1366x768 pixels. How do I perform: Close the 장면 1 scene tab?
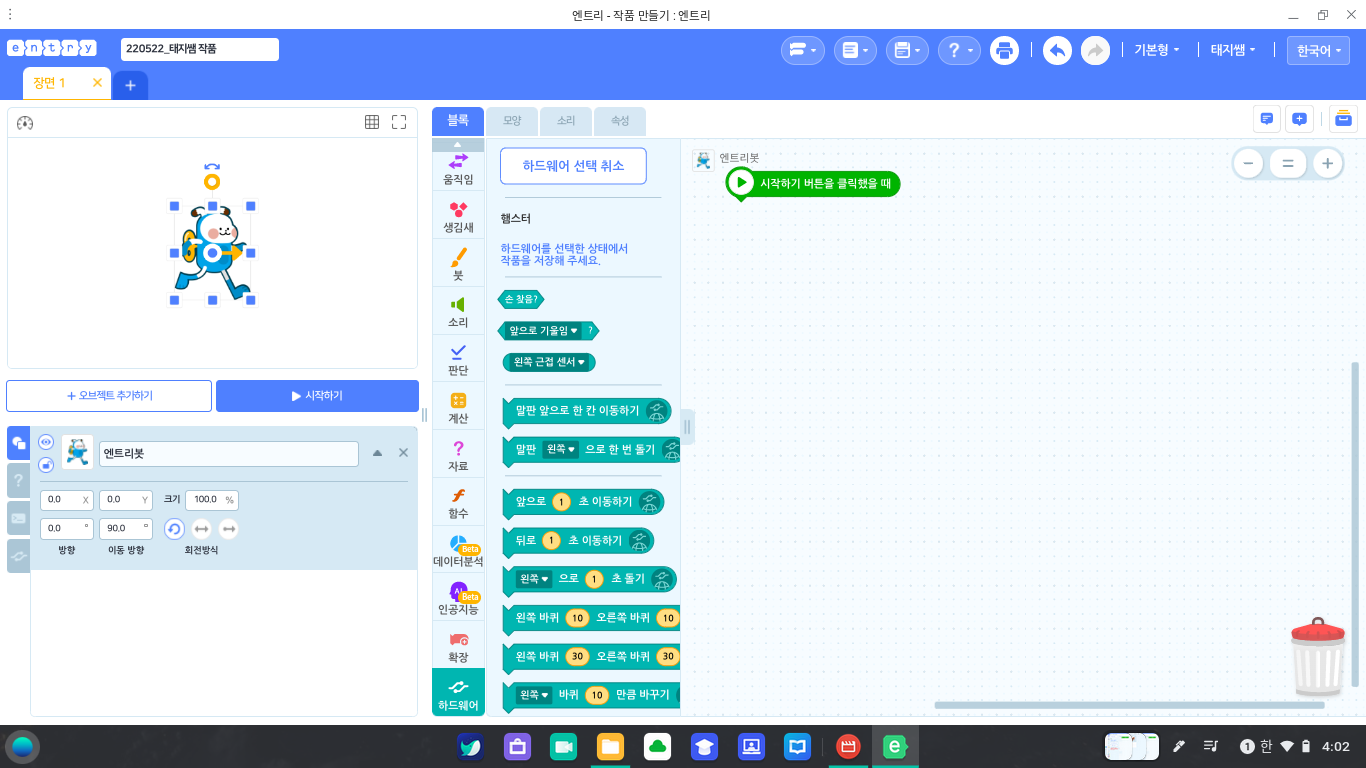(97, 83)
